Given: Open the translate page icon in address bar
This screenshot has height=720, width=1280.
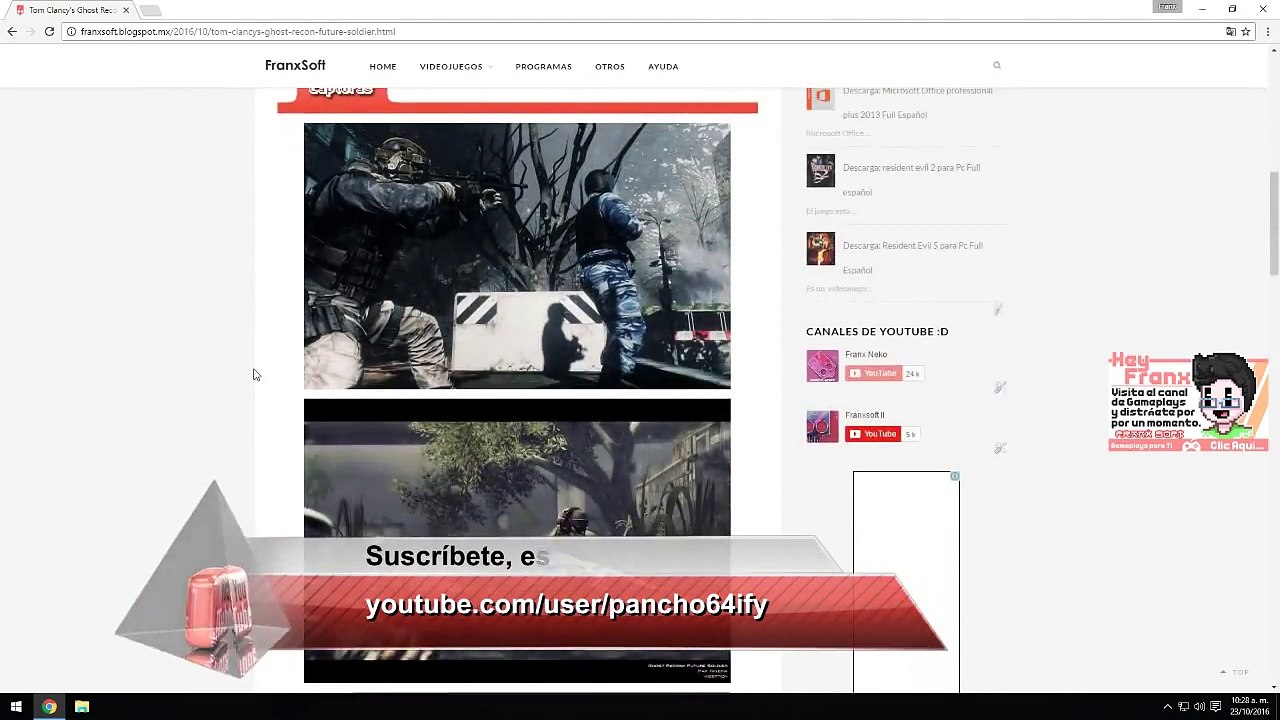Looking at the screenshot, I should click(x=1231, y=31).
